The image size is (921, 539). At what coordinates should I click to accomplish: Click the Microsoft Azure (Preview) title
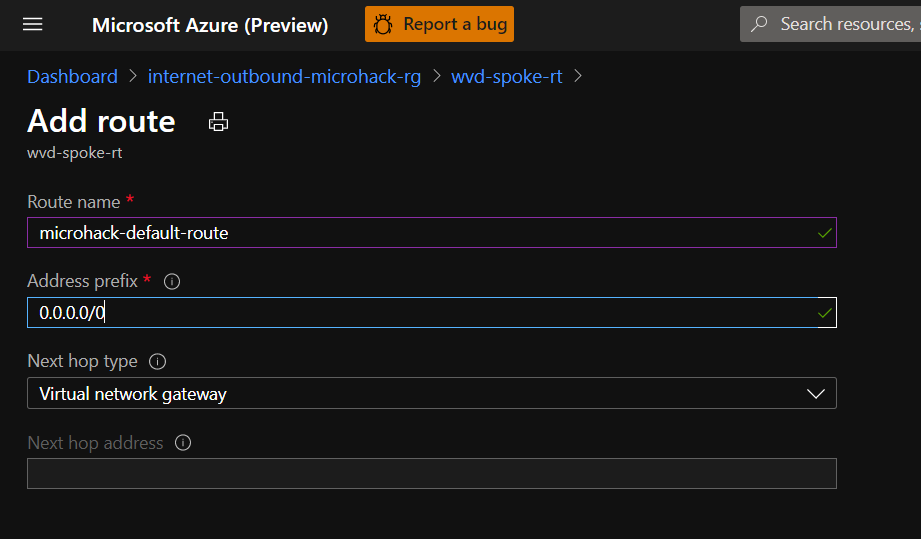point(210,25)
